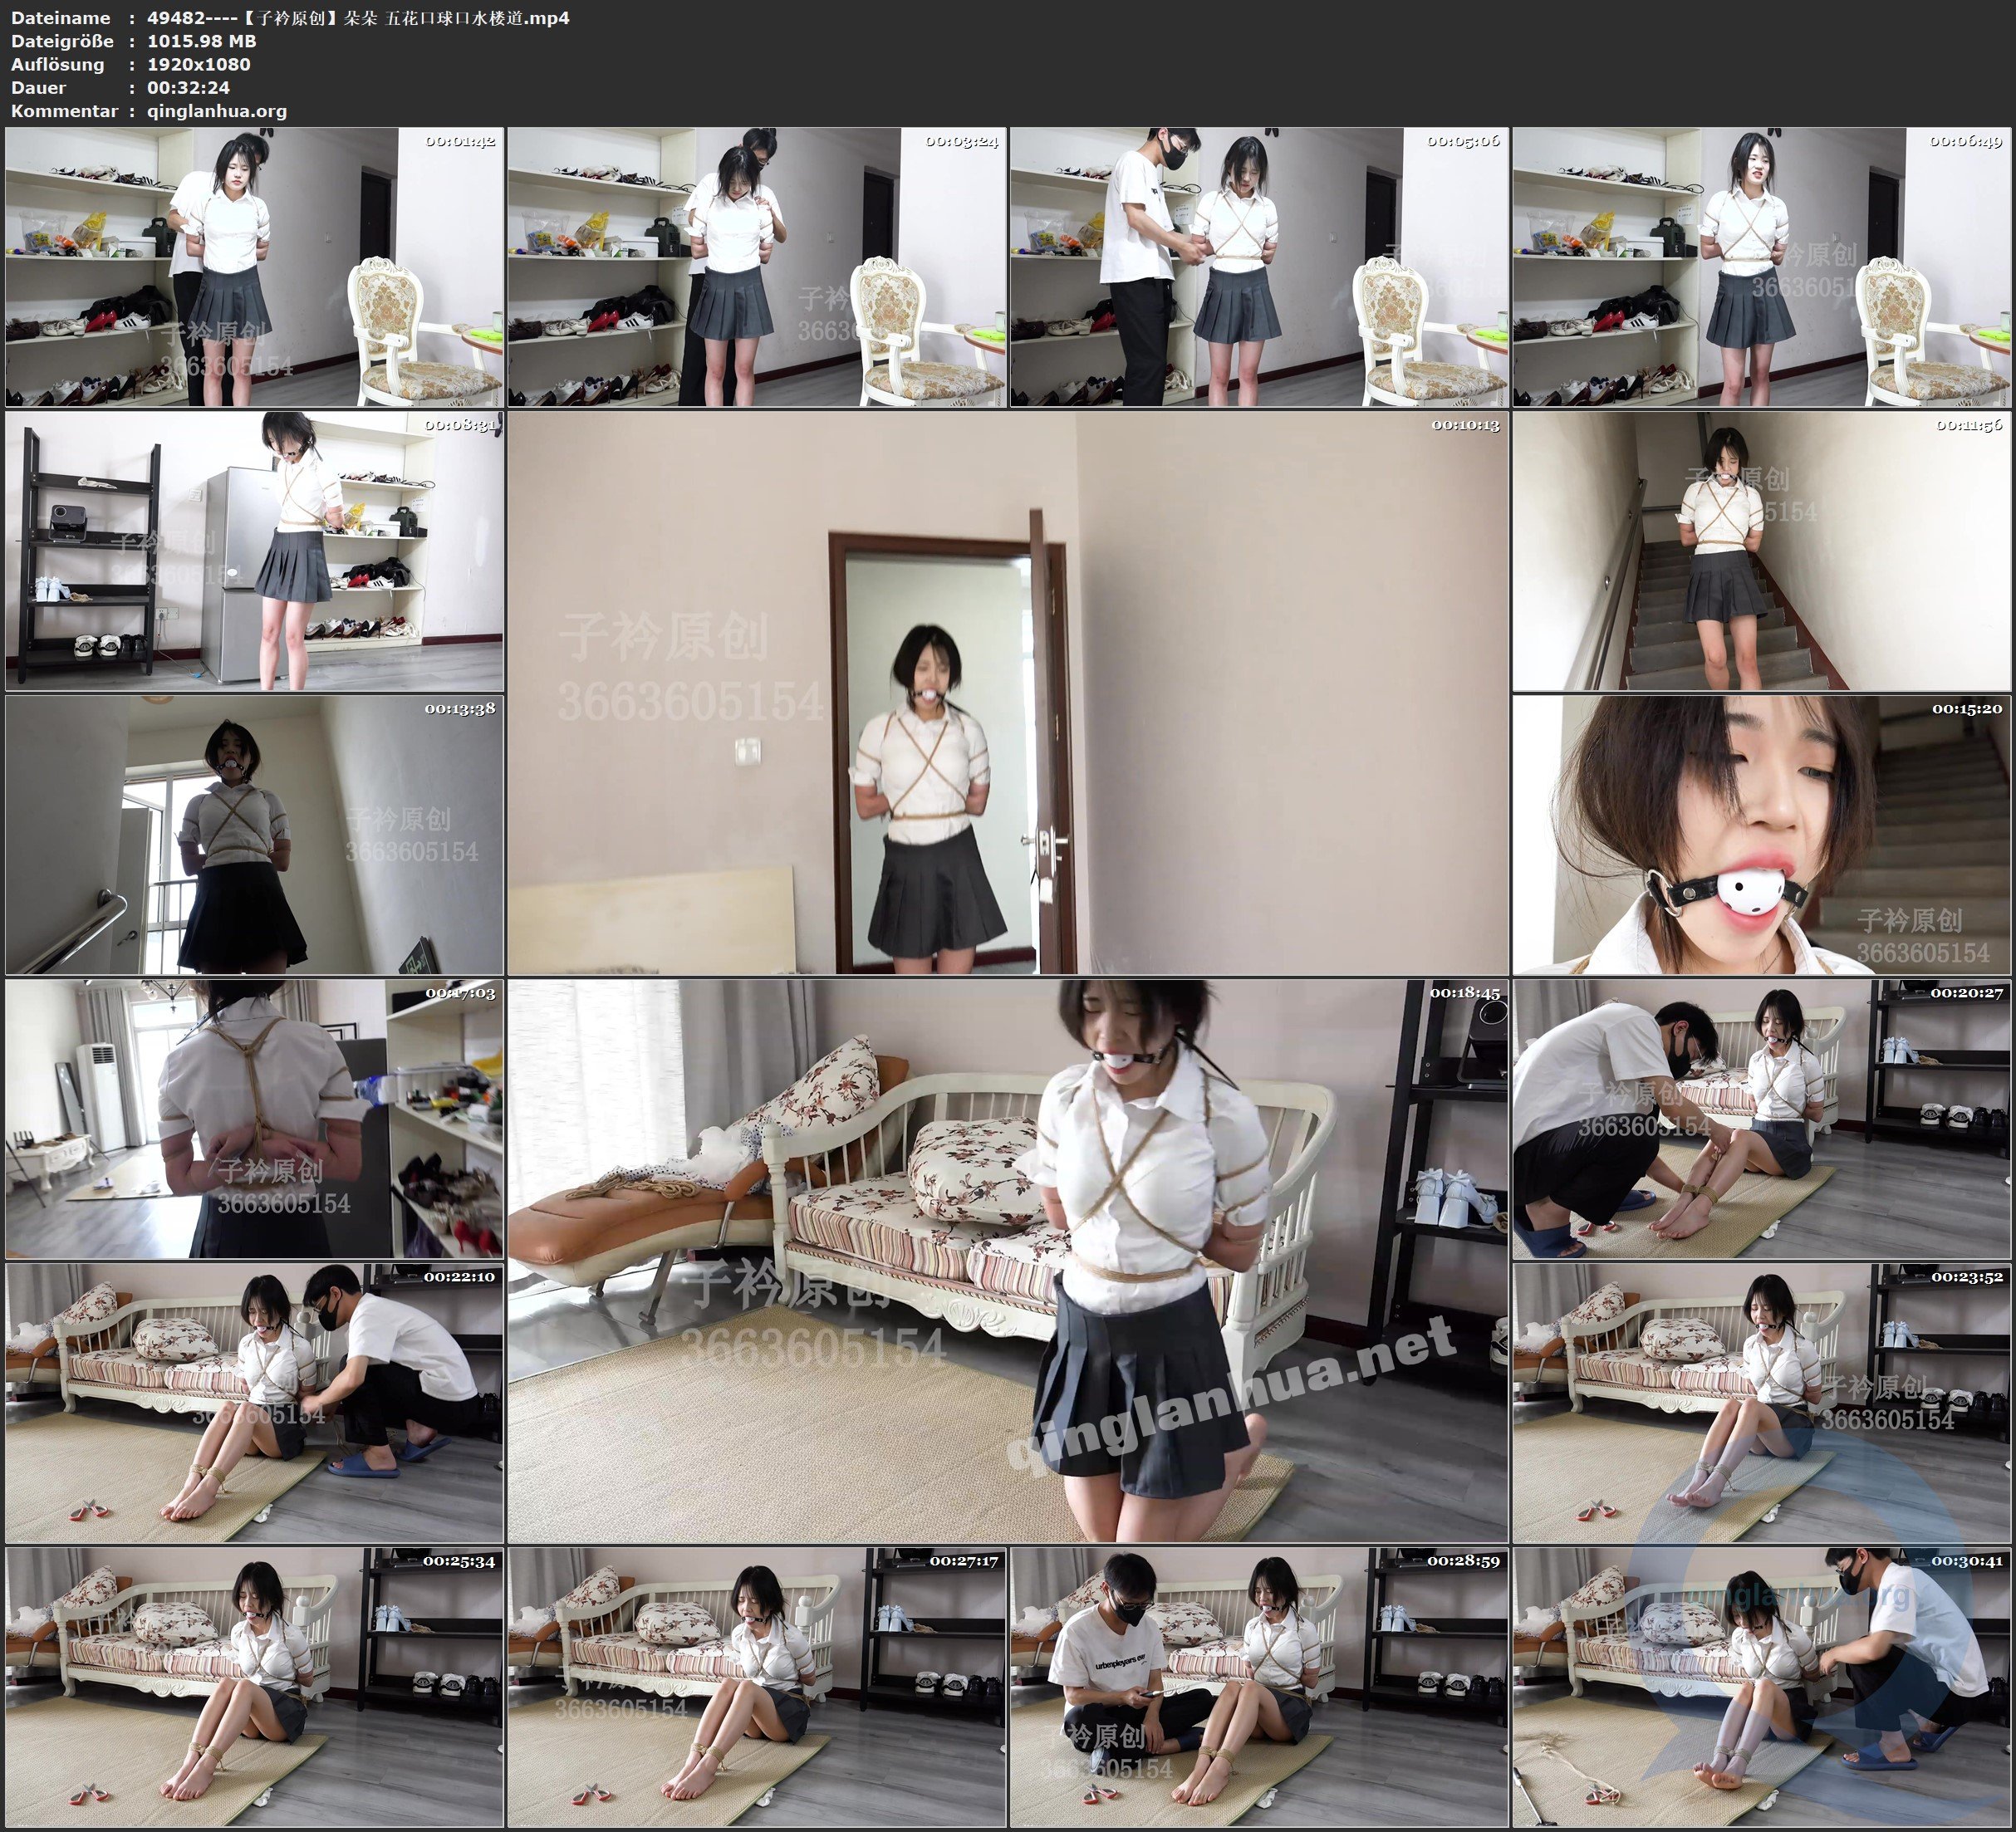
Task: Click the frame stamped 00:06:49
Action: [1762, 267]
